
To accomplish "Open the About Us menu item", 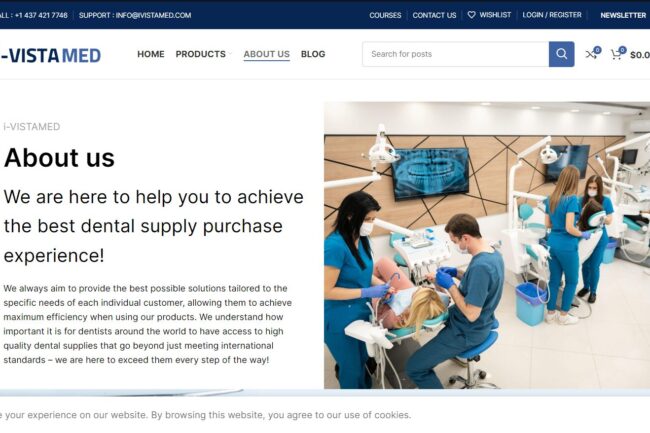I will pyautogui.click(x=267, y=54).
